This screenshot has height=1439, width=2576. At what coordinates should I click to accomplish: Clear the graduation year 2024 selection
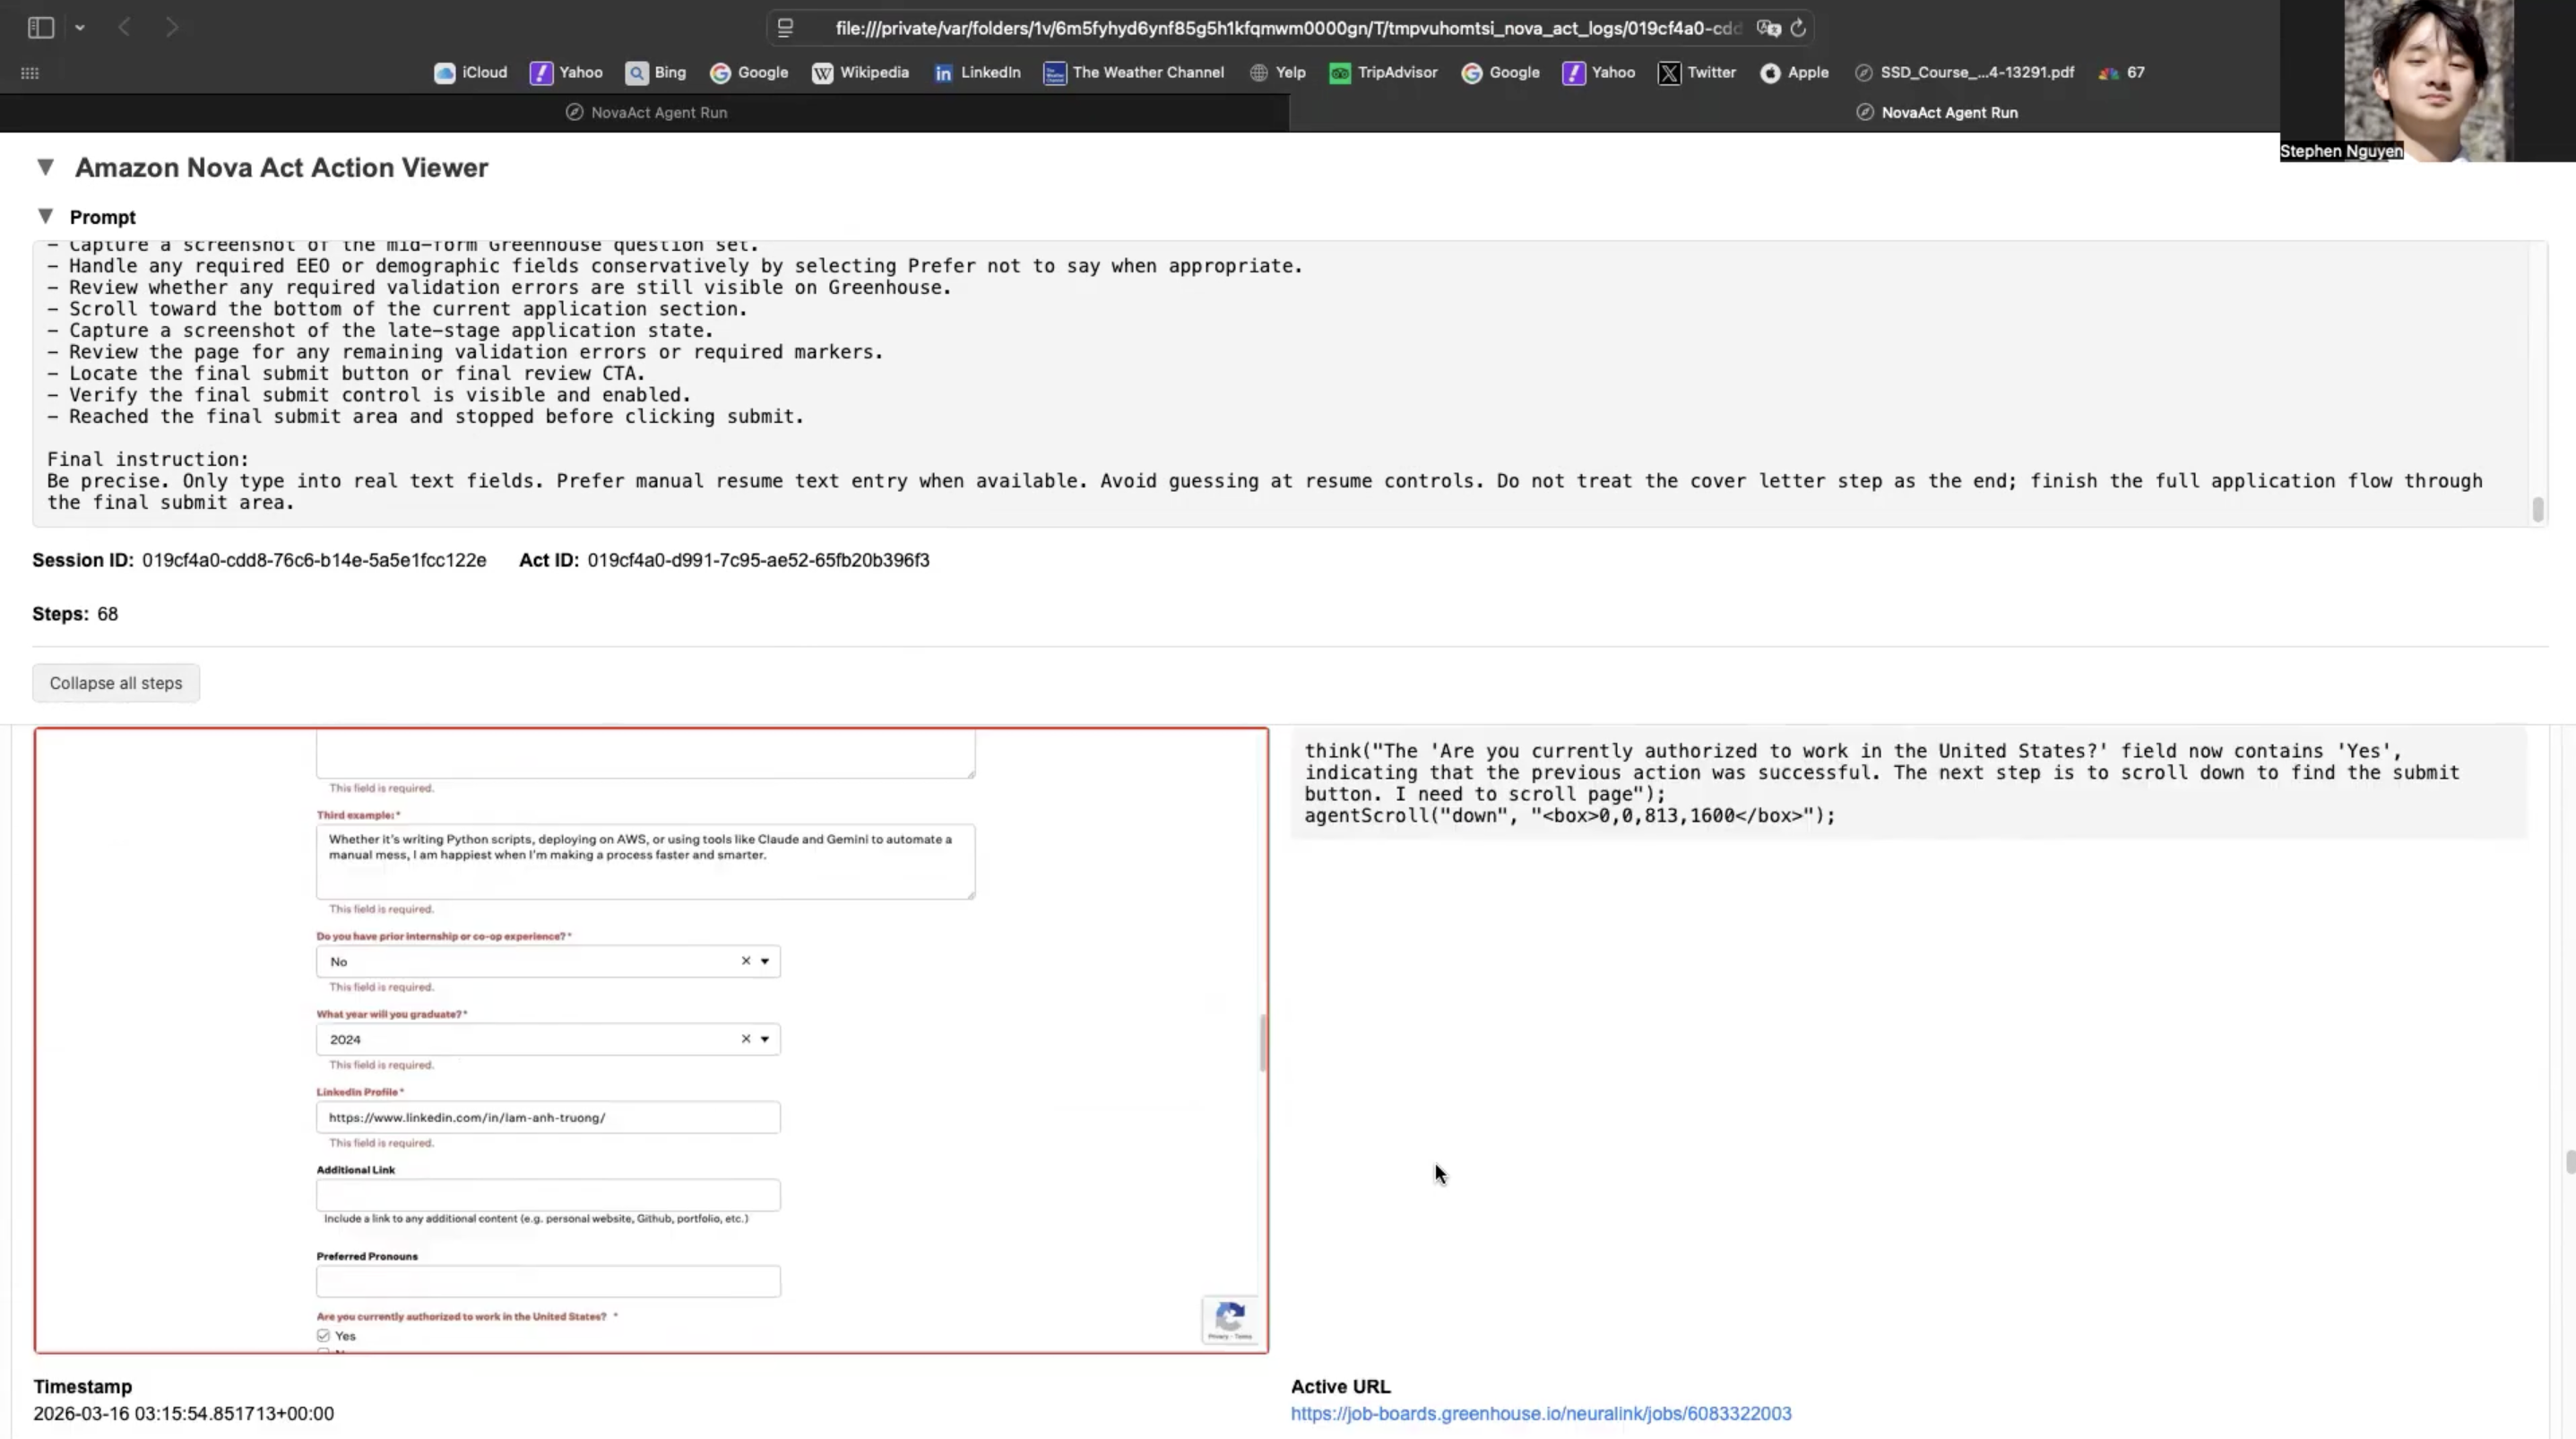(x=745, y=1039)
